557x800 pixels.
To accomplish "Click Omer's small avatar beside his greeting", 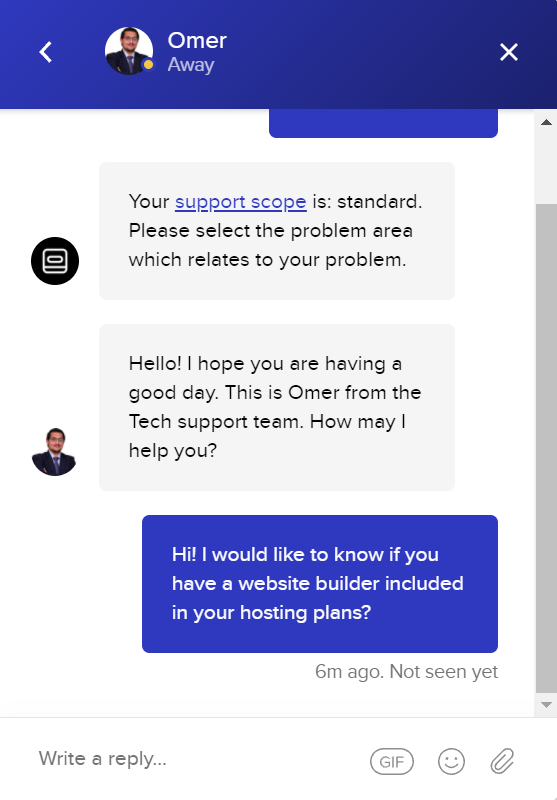I will pyautogui.click(x=54, y=452).
